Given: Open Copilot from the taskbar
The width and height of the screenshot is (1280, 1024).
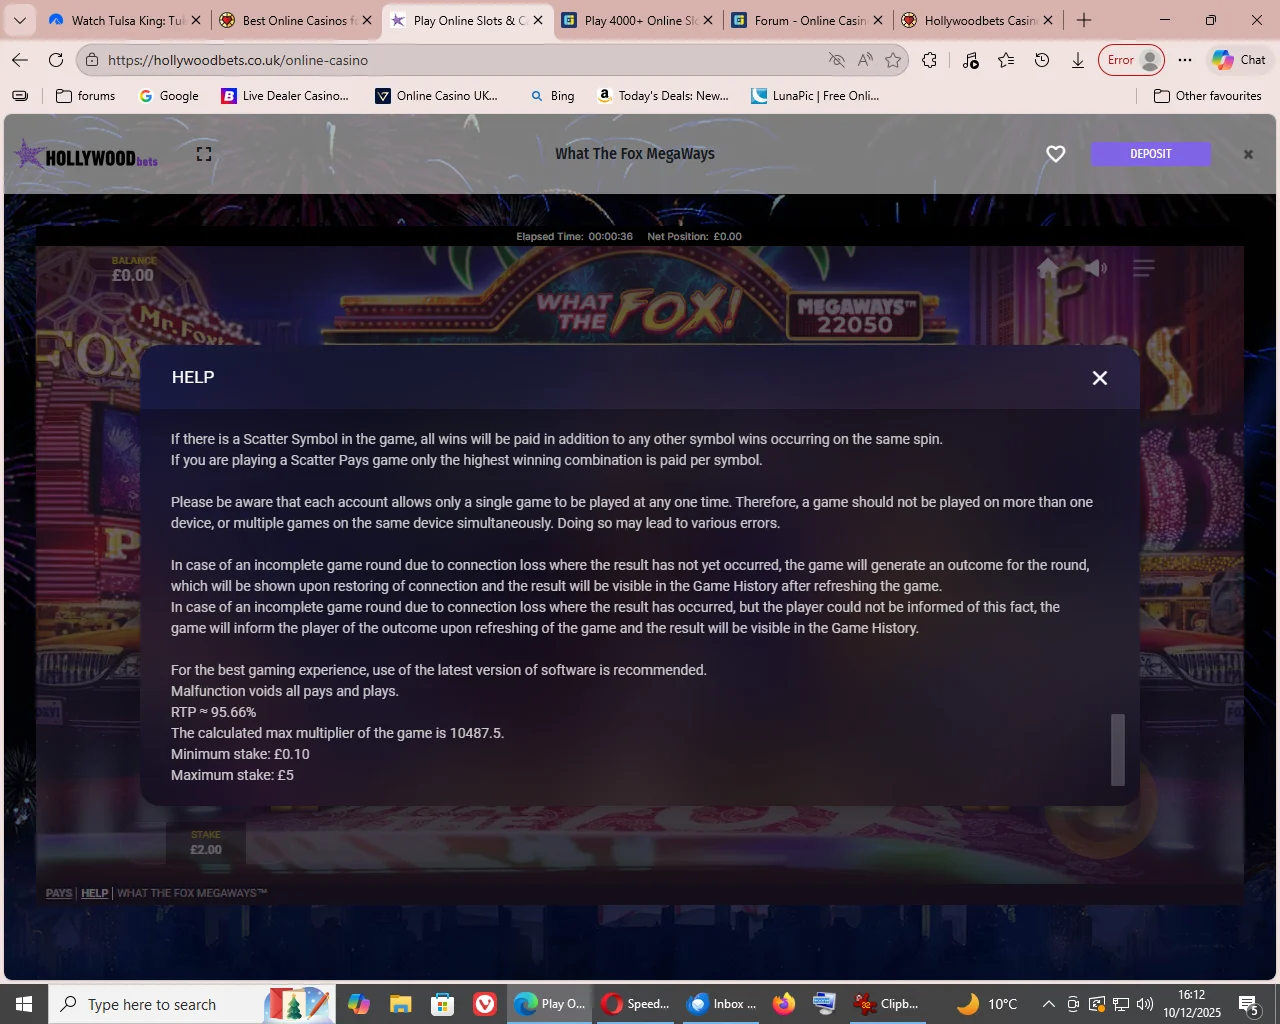Looking at the screenshot, I should click(x=358, y=1004).
